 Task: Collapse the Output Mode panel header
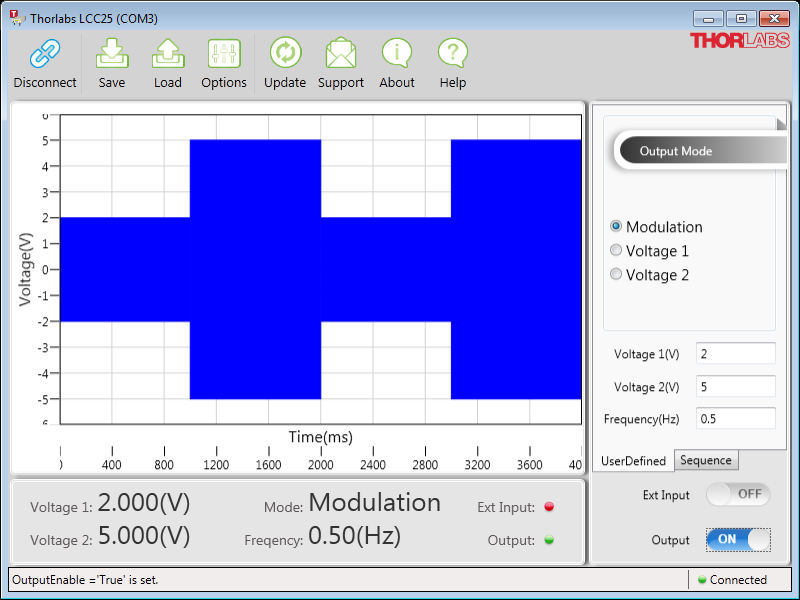pyautogui.click(x=700, y=151)
